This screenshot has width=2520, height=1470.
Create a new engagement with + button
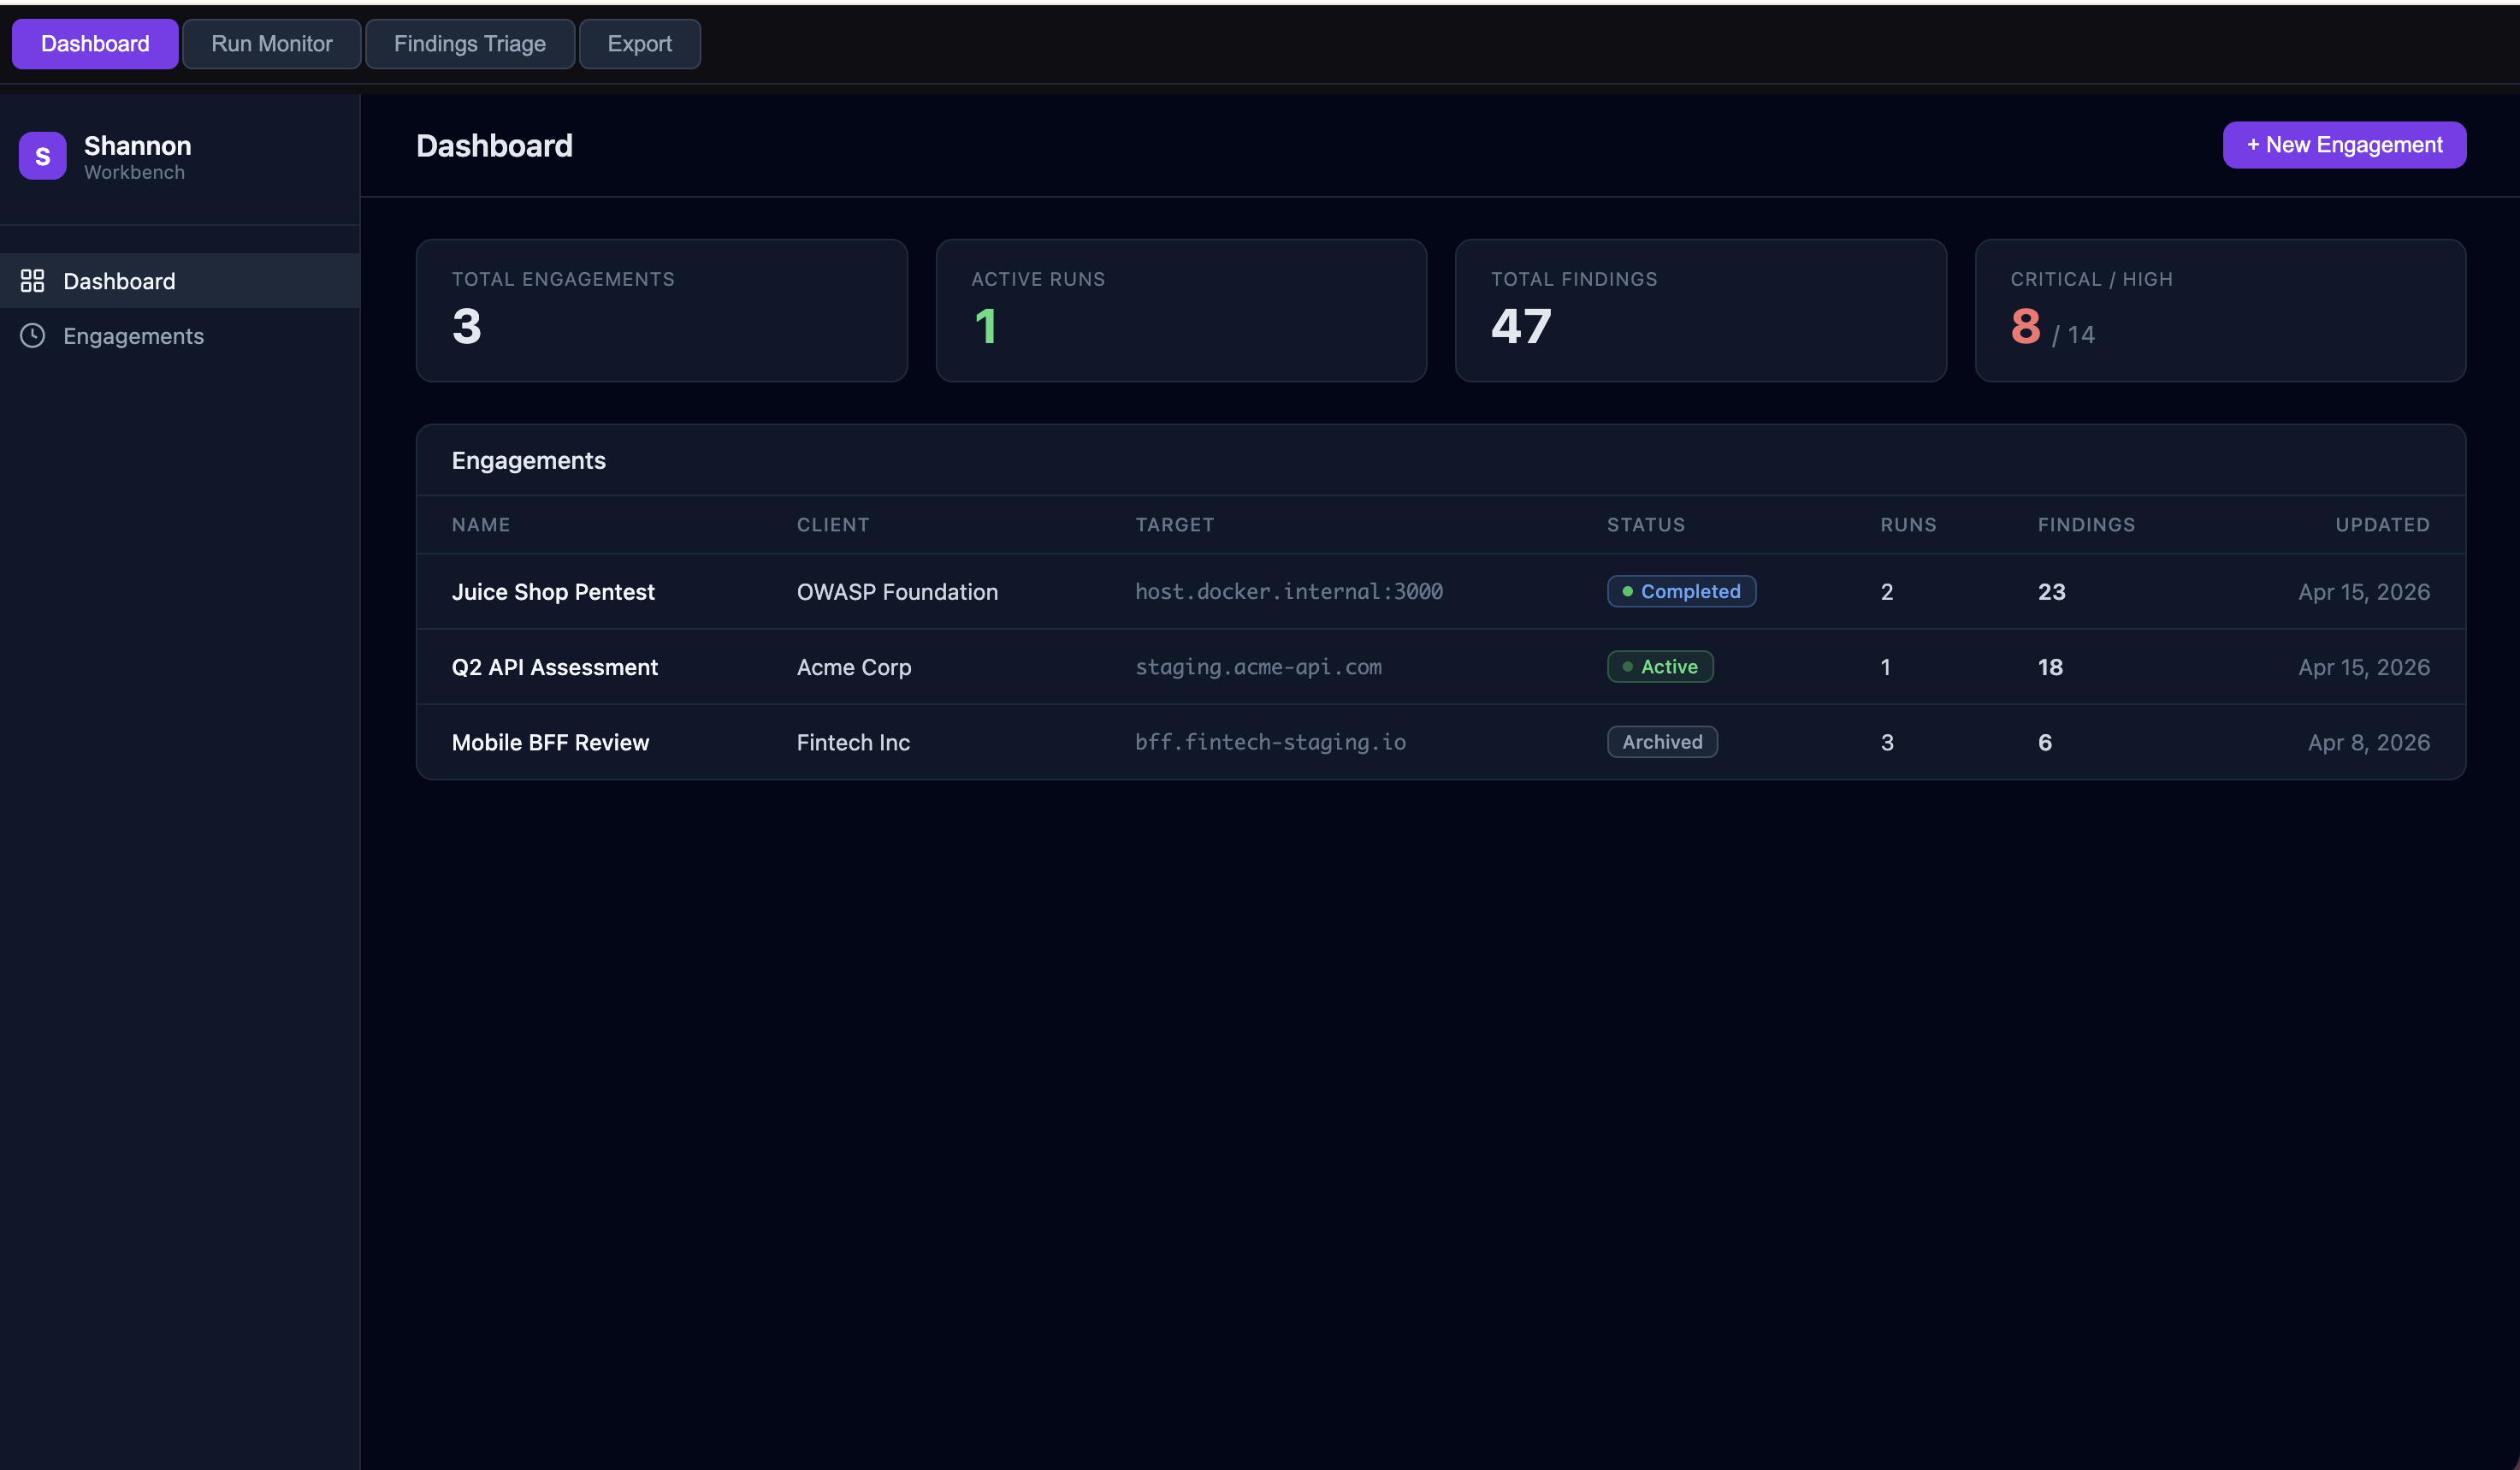[2343, 145]
